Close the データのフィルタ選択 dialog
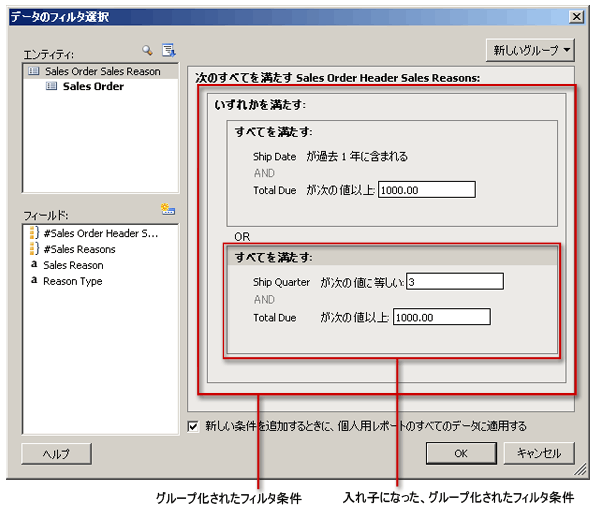596x514 pixels. coord(577,16)
